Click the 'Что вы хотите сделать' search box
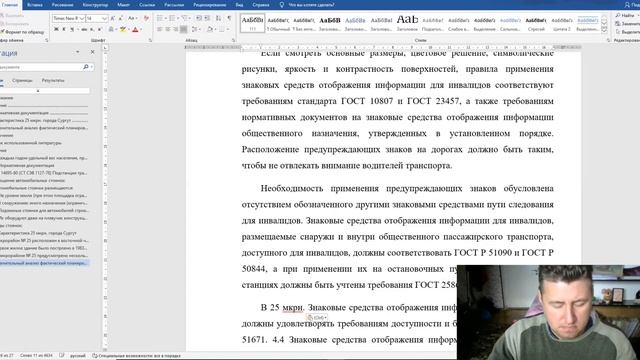 click(x=311, y=5)
